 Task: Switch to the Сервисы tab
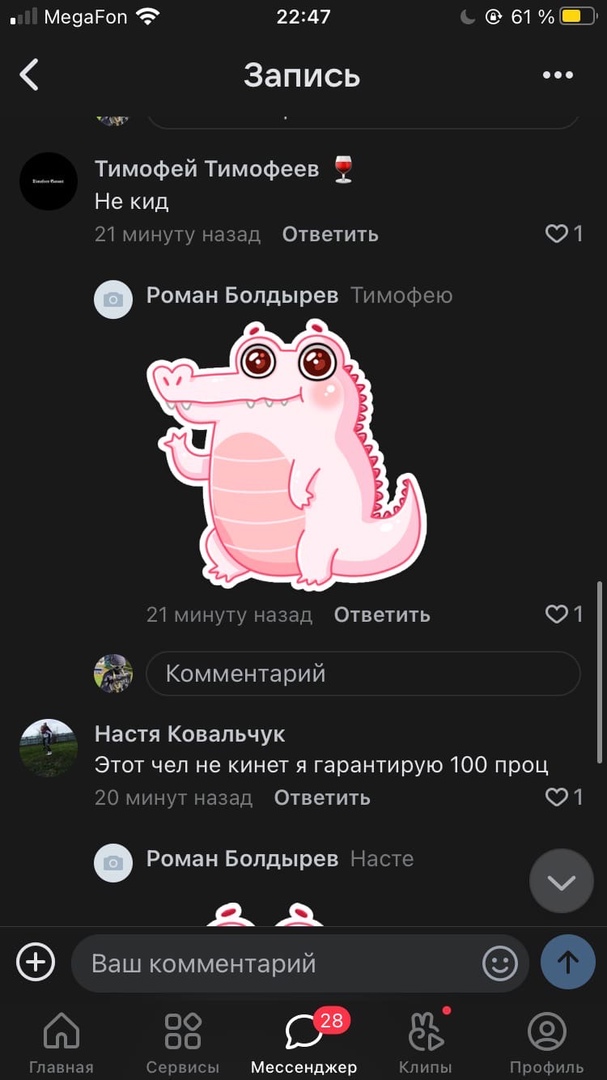point(183,1042)
